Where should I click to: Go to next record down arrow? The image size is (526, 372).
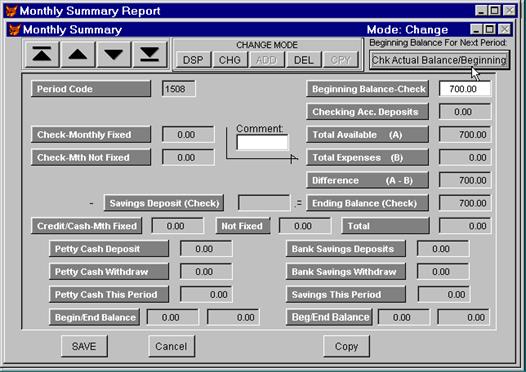pos(113,54)
